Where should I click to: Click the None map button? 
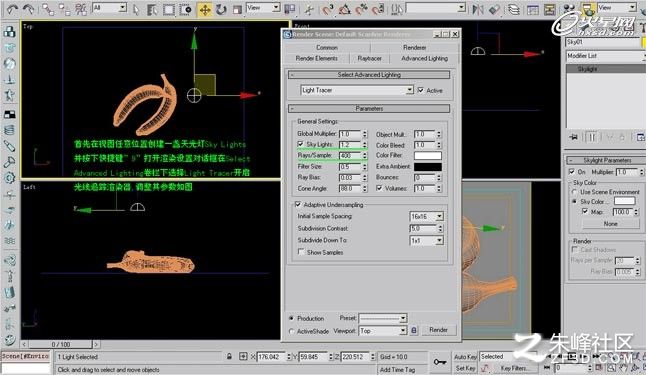pyautogui.click(x=611, y=223)
